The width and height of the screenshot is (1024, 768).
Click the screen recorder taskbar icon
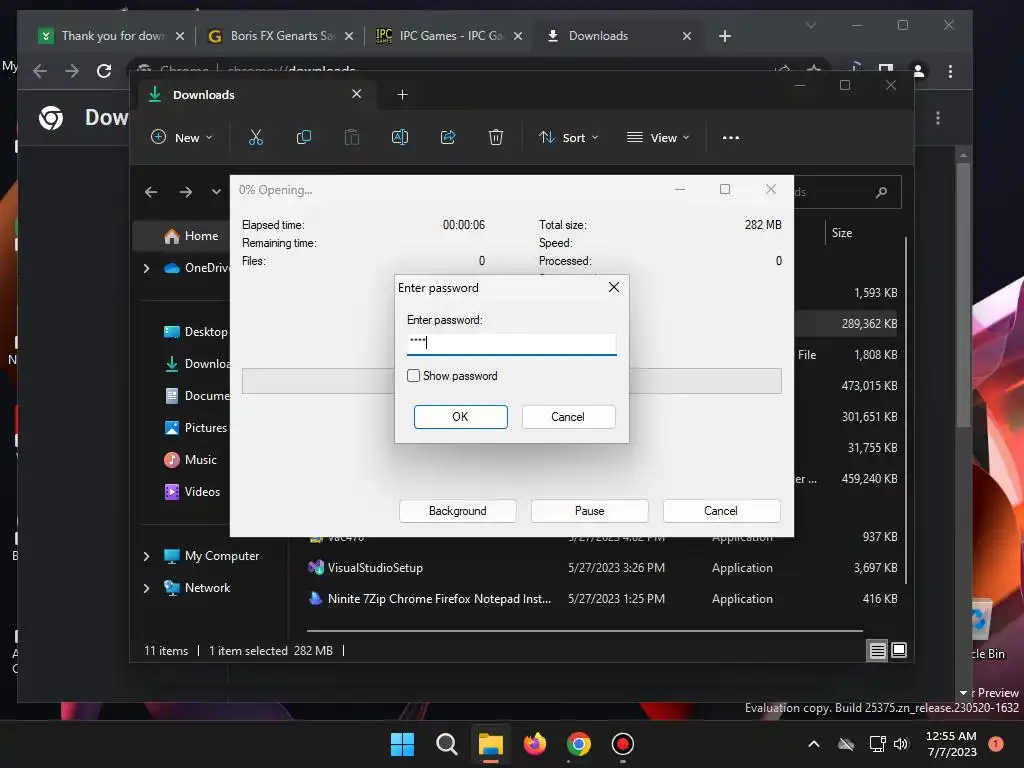click(622, 744)
